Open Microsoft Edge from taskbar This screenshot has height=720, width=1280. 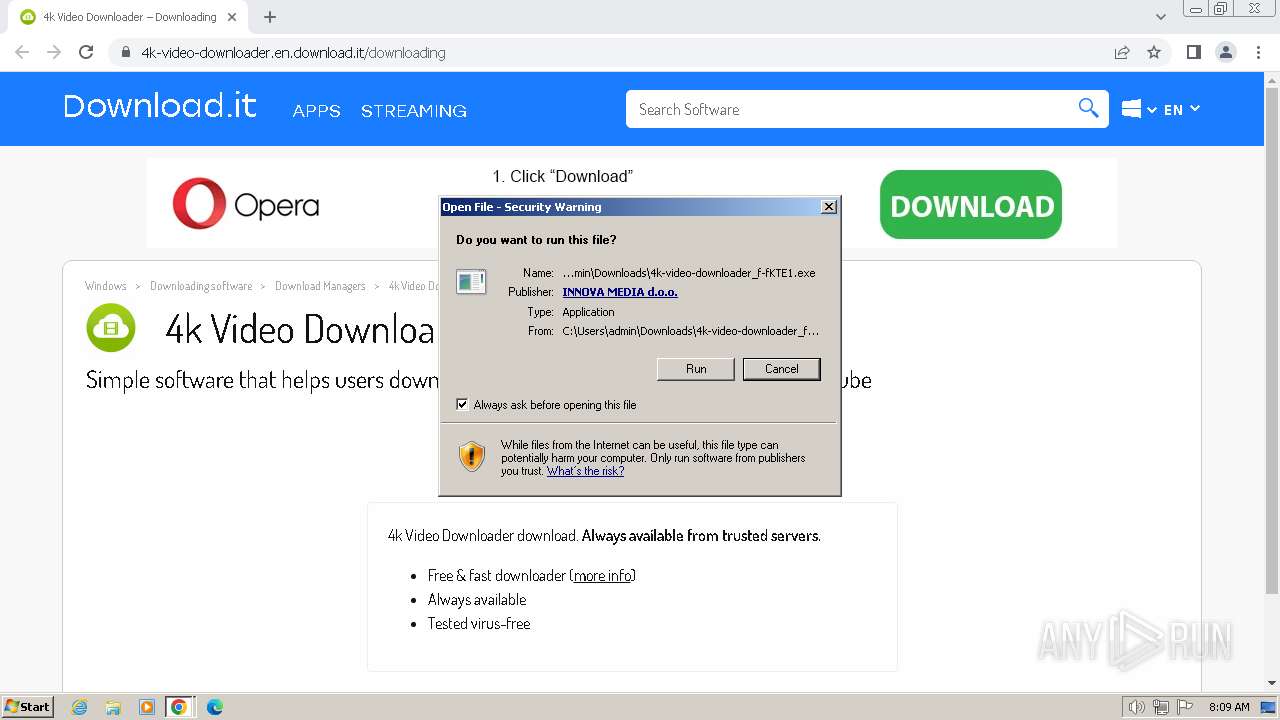(214, 707)
